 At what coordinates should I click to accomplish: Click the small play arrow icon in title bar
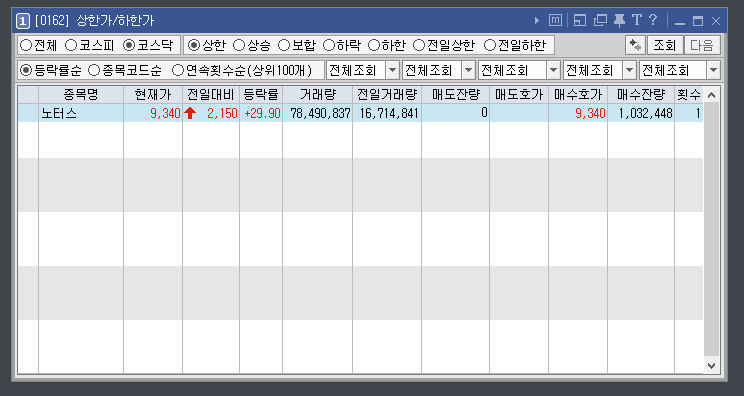pyautogui.click(x=537, y=21)
